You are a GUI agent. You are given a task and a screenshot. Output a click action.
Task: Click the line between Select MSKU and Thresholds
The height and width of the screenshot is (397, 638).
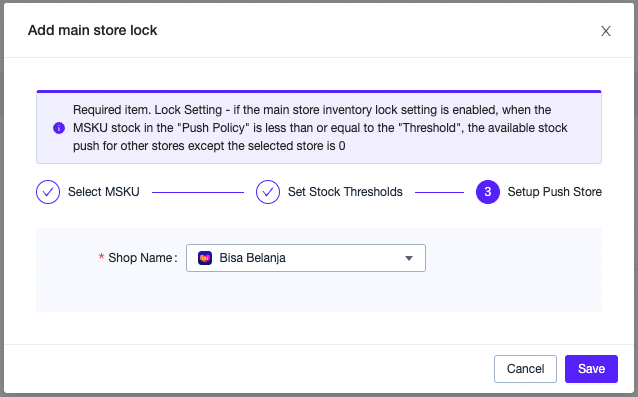[x=198, y=192]
